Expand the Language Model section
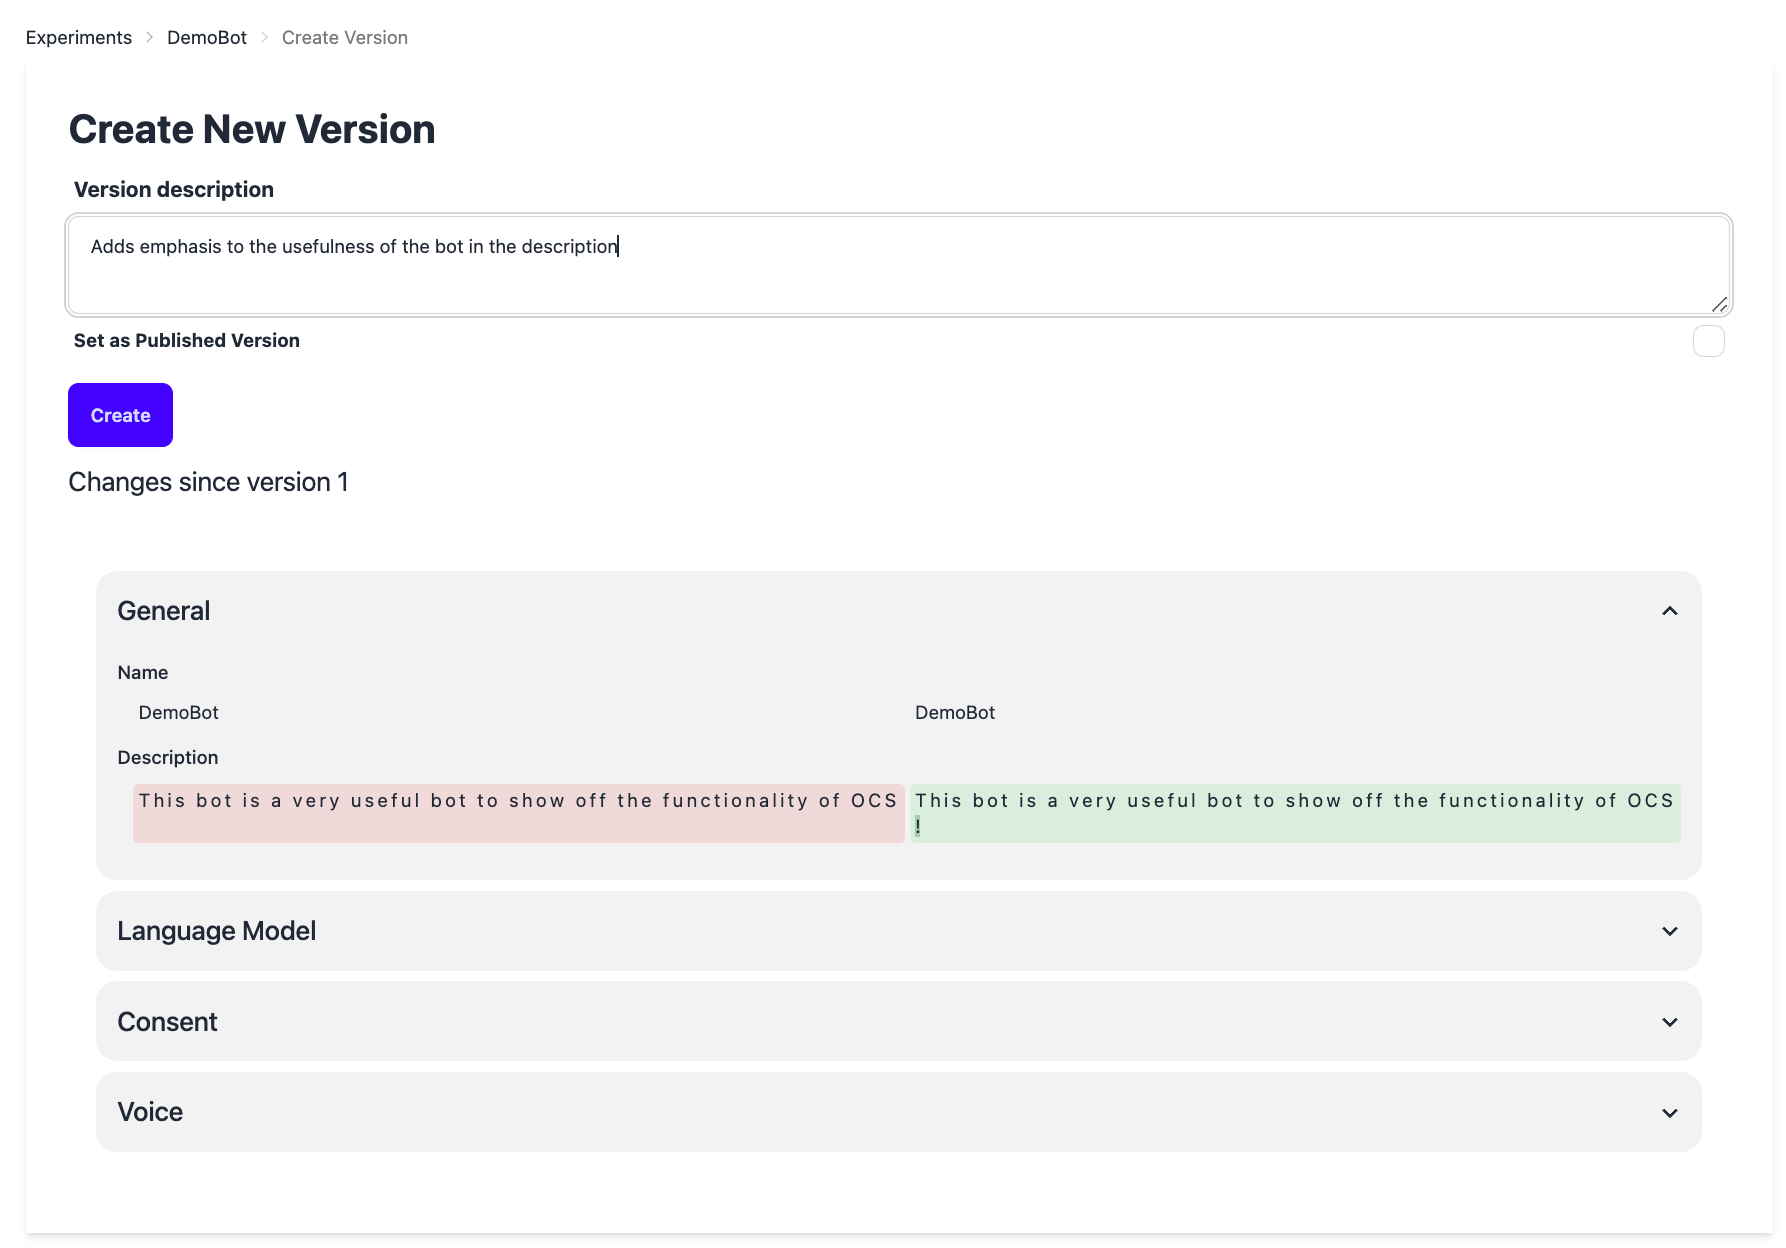Viewport: 1786px width, 1248px height. click(x=898, y=931)
